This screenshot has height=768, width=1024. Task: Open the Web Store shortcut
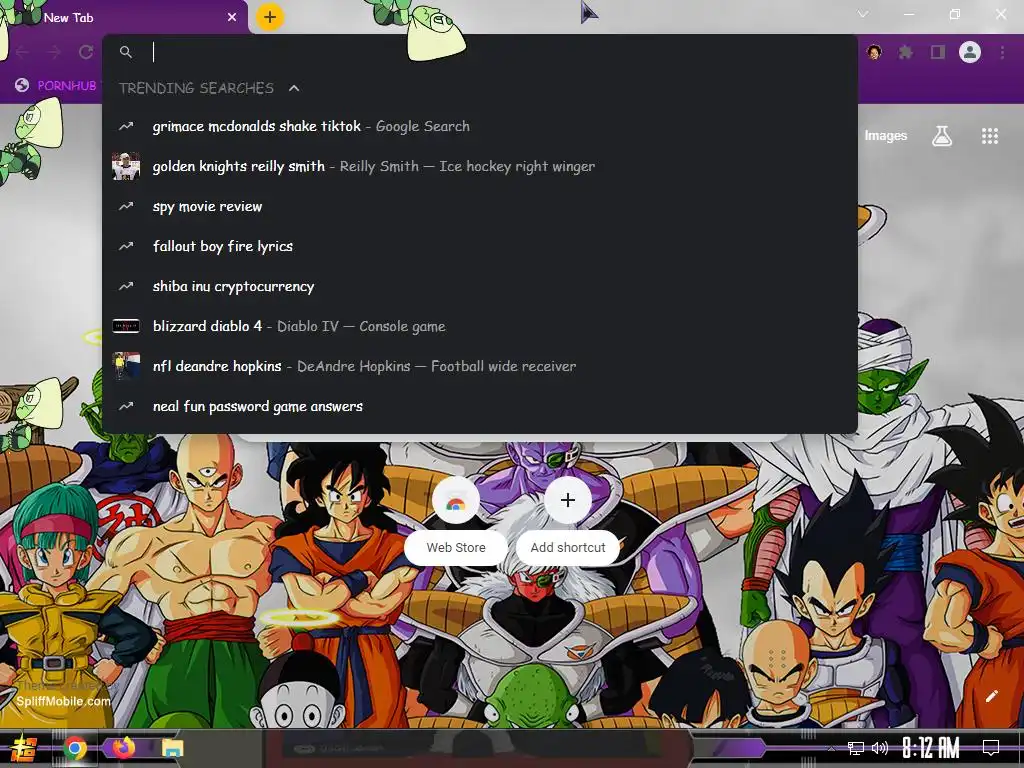pyautogui.click(x=456, y=521)
